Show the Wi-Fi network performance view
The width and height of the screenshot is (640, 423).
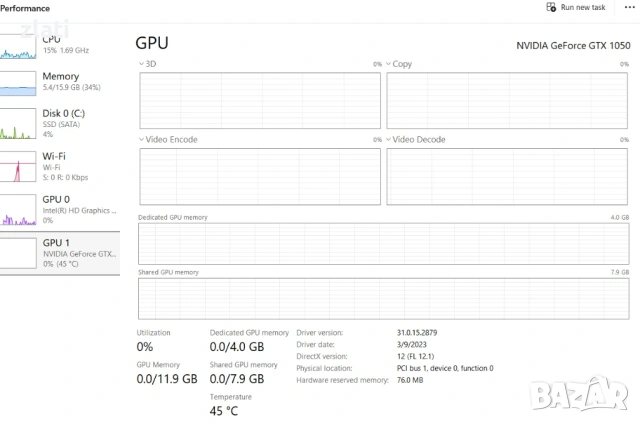60,163
